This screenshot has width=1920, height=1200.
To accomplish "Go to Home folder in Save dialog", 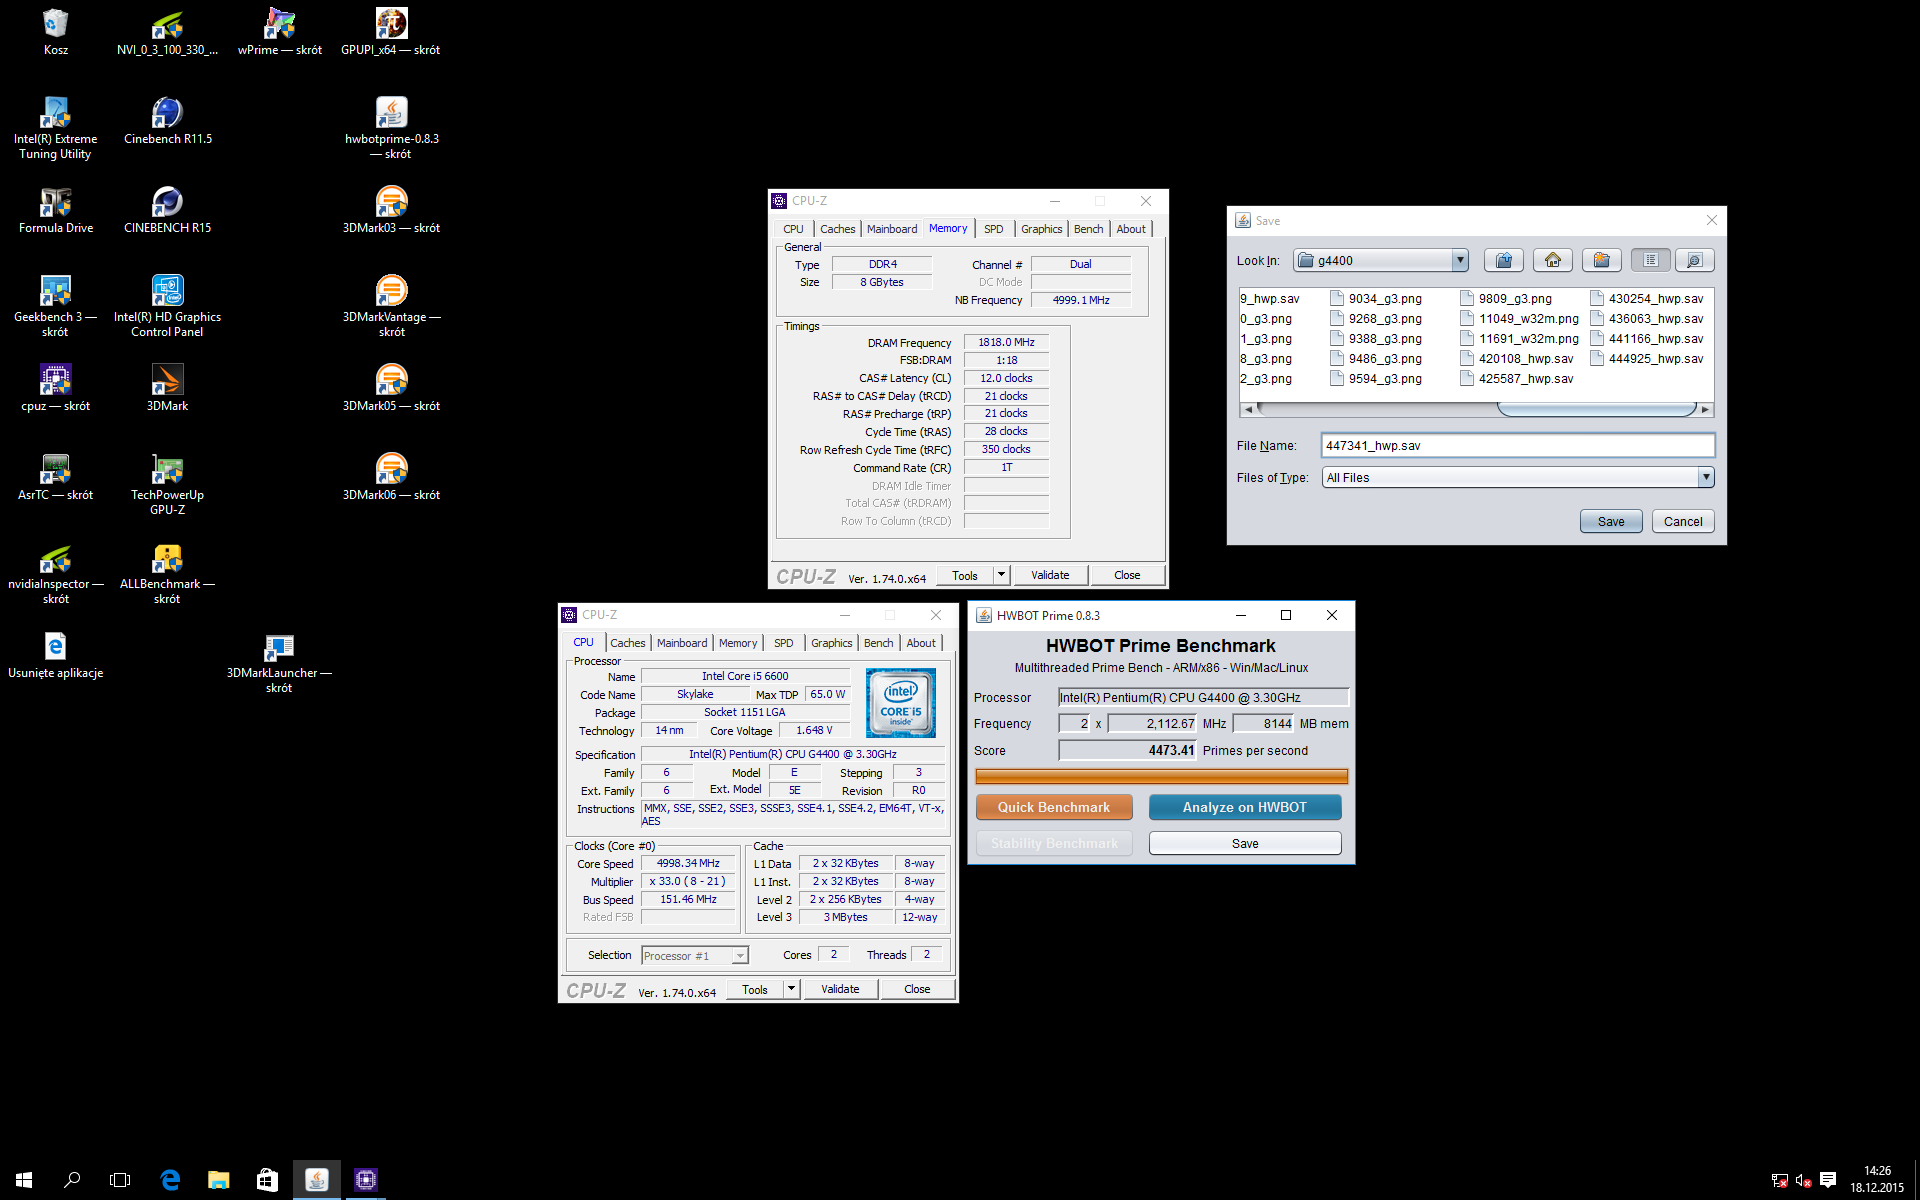I will [x=1552, y=260].
